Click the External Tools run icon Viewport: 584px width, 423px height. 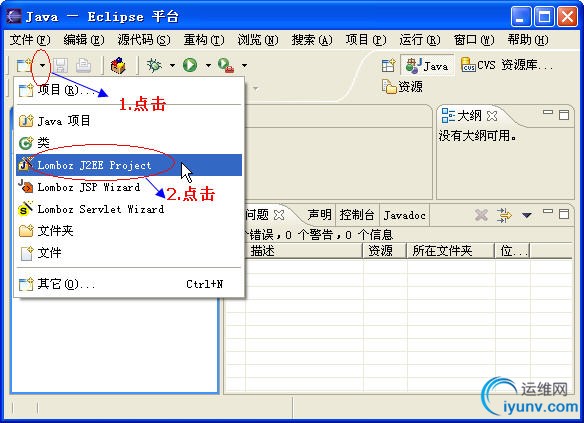(226, 66)
